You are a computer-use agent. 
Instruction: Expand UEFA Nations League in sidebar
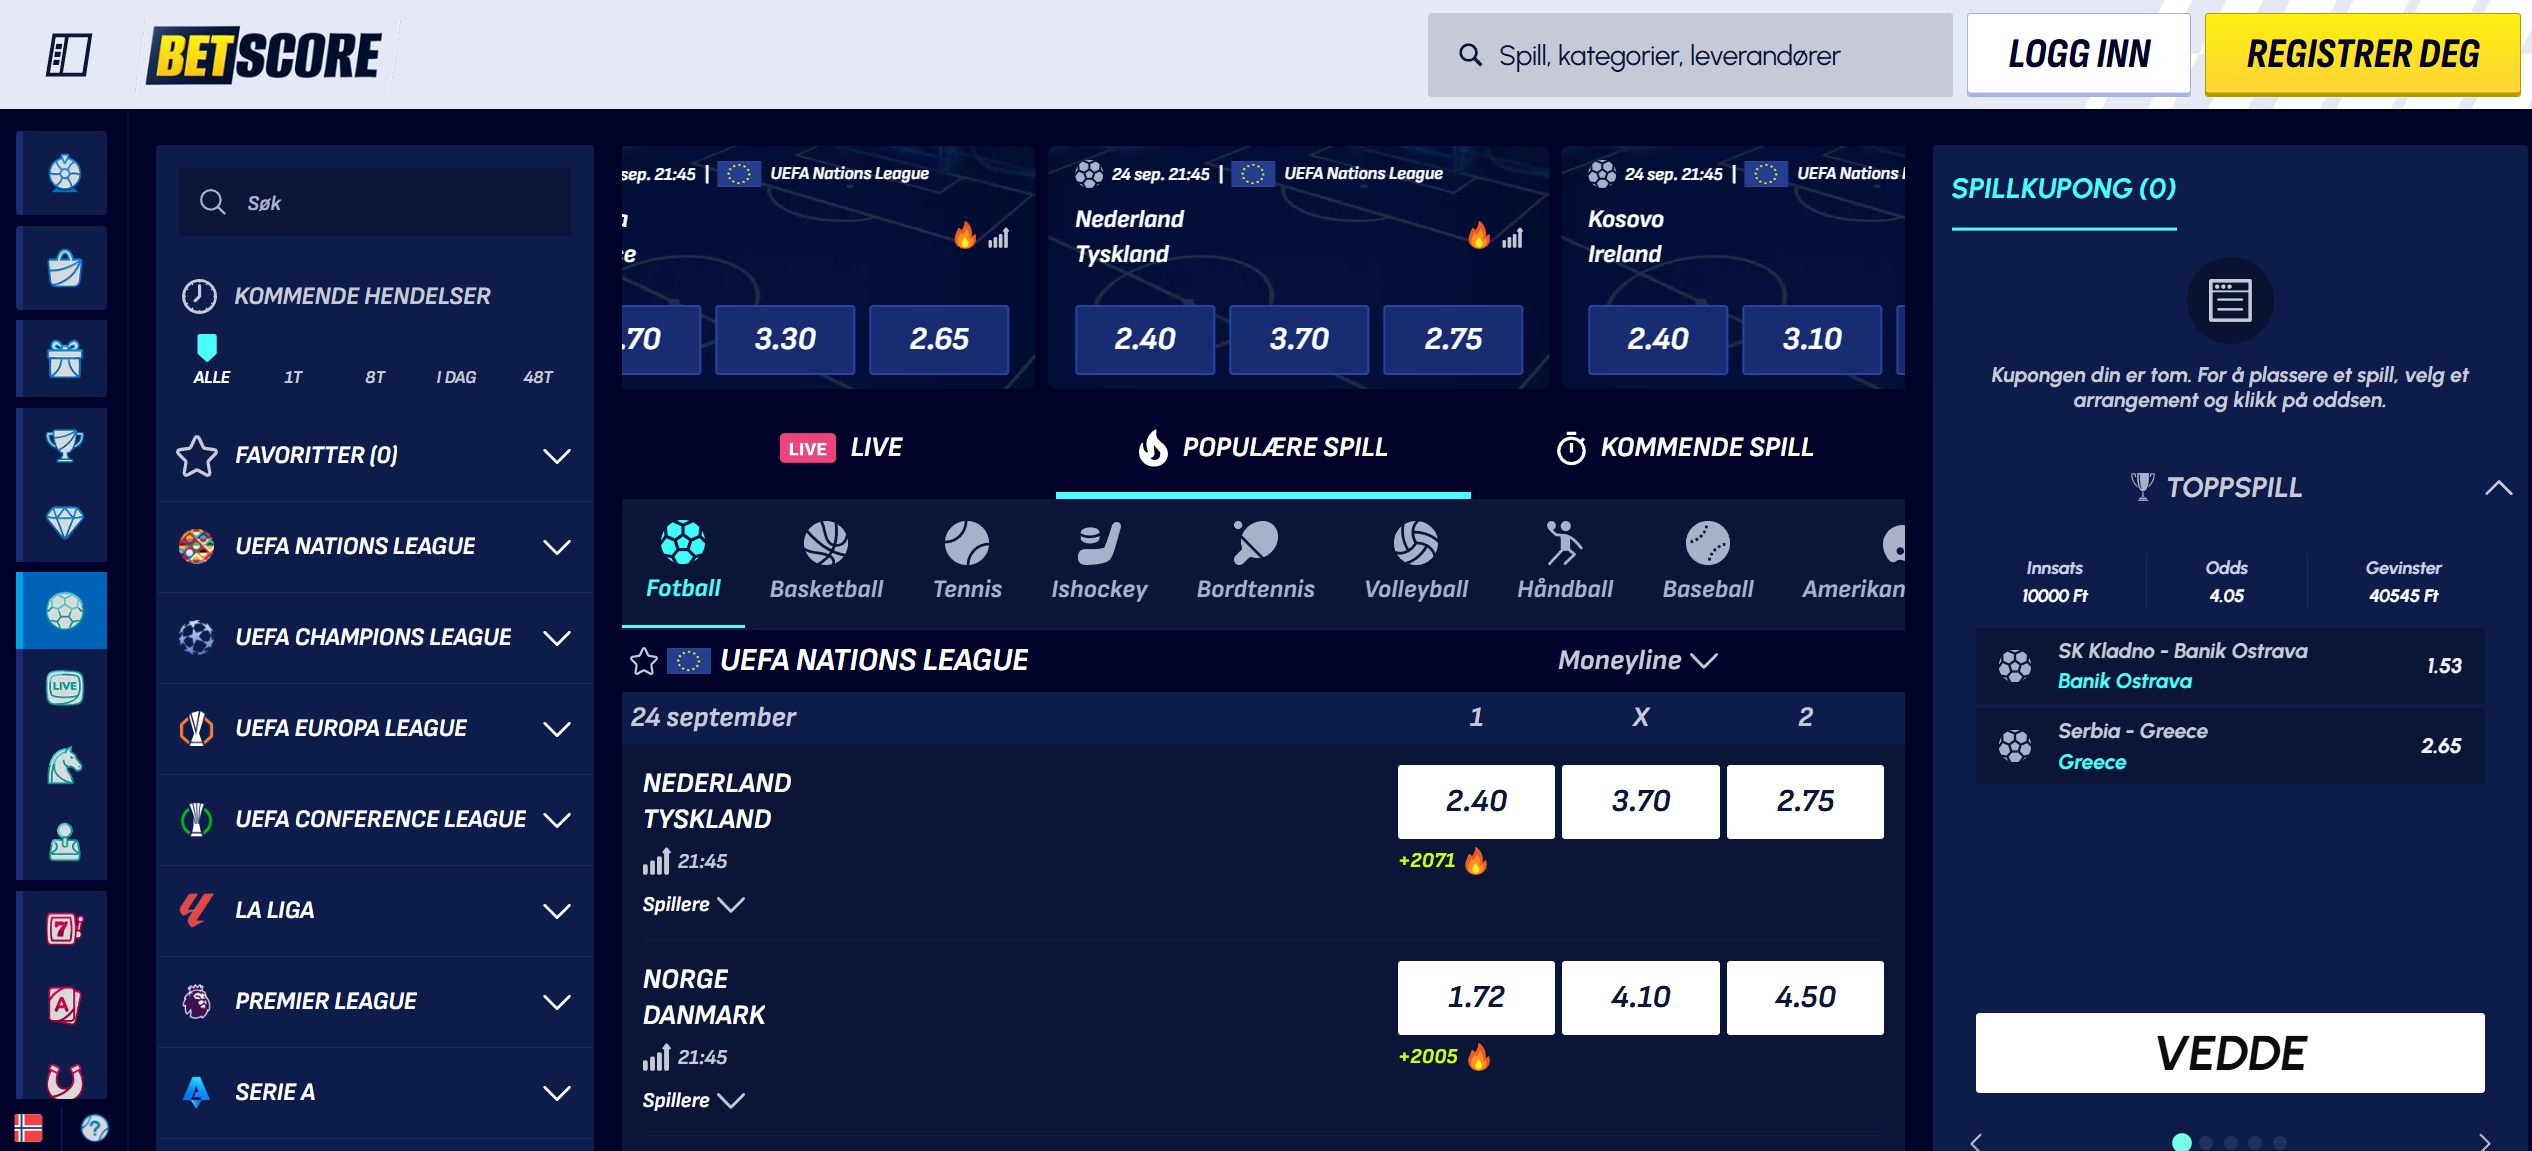tap(374, 546)
